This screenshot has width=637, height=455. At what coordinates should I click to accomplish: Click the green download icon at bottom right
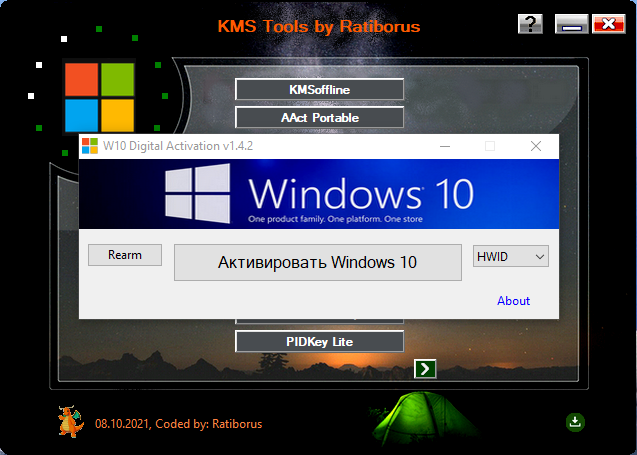pyautogui.click(x=575, y=421)
